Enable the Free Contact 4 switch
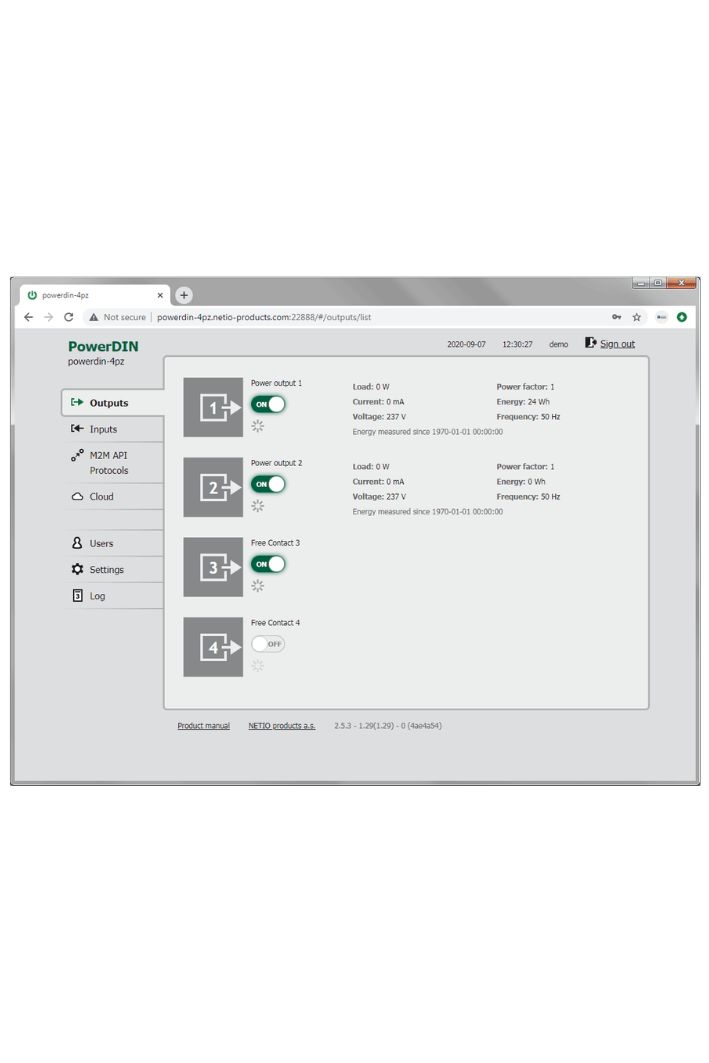The image size is (709, 1063). click(268, 644)
